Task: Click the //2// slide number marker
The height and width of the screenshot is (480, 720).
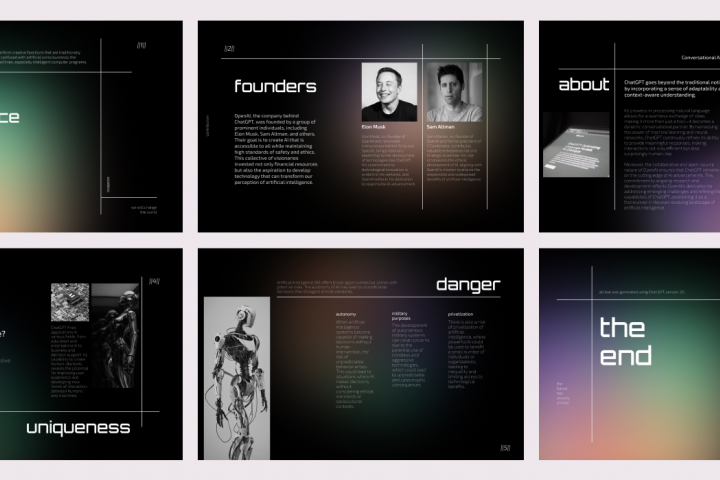Action: (x=229, y=48)
